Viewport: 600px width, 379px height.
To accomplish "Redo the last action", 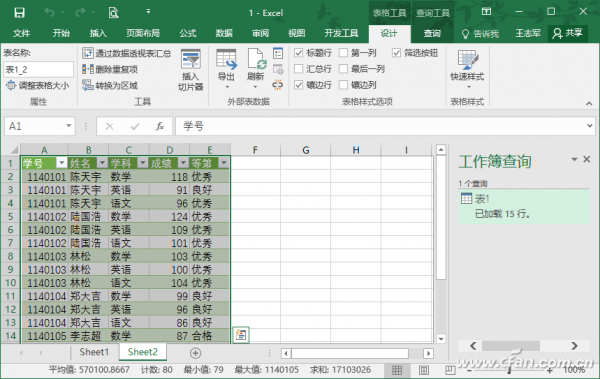I will point(80,13).
